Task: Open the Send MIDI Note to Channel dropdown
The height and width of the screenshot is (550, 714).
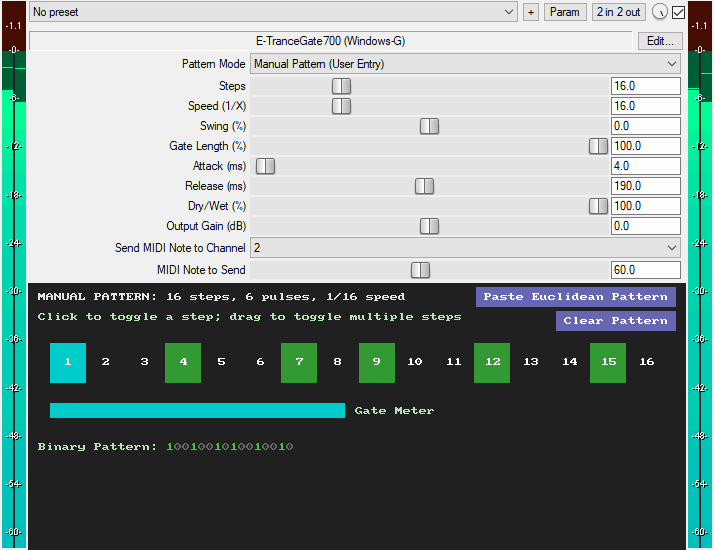Action: [465, 248]
